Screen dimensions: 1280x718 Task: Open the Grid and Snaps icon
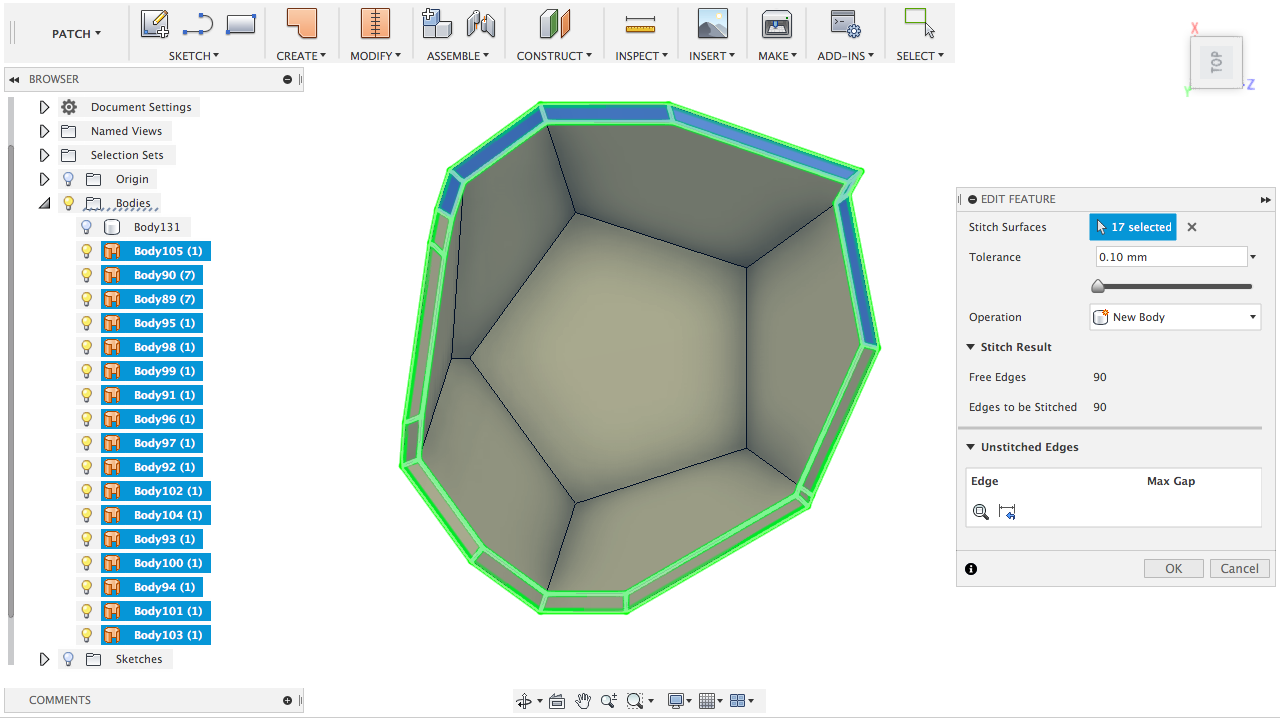(x=707, y=701)
